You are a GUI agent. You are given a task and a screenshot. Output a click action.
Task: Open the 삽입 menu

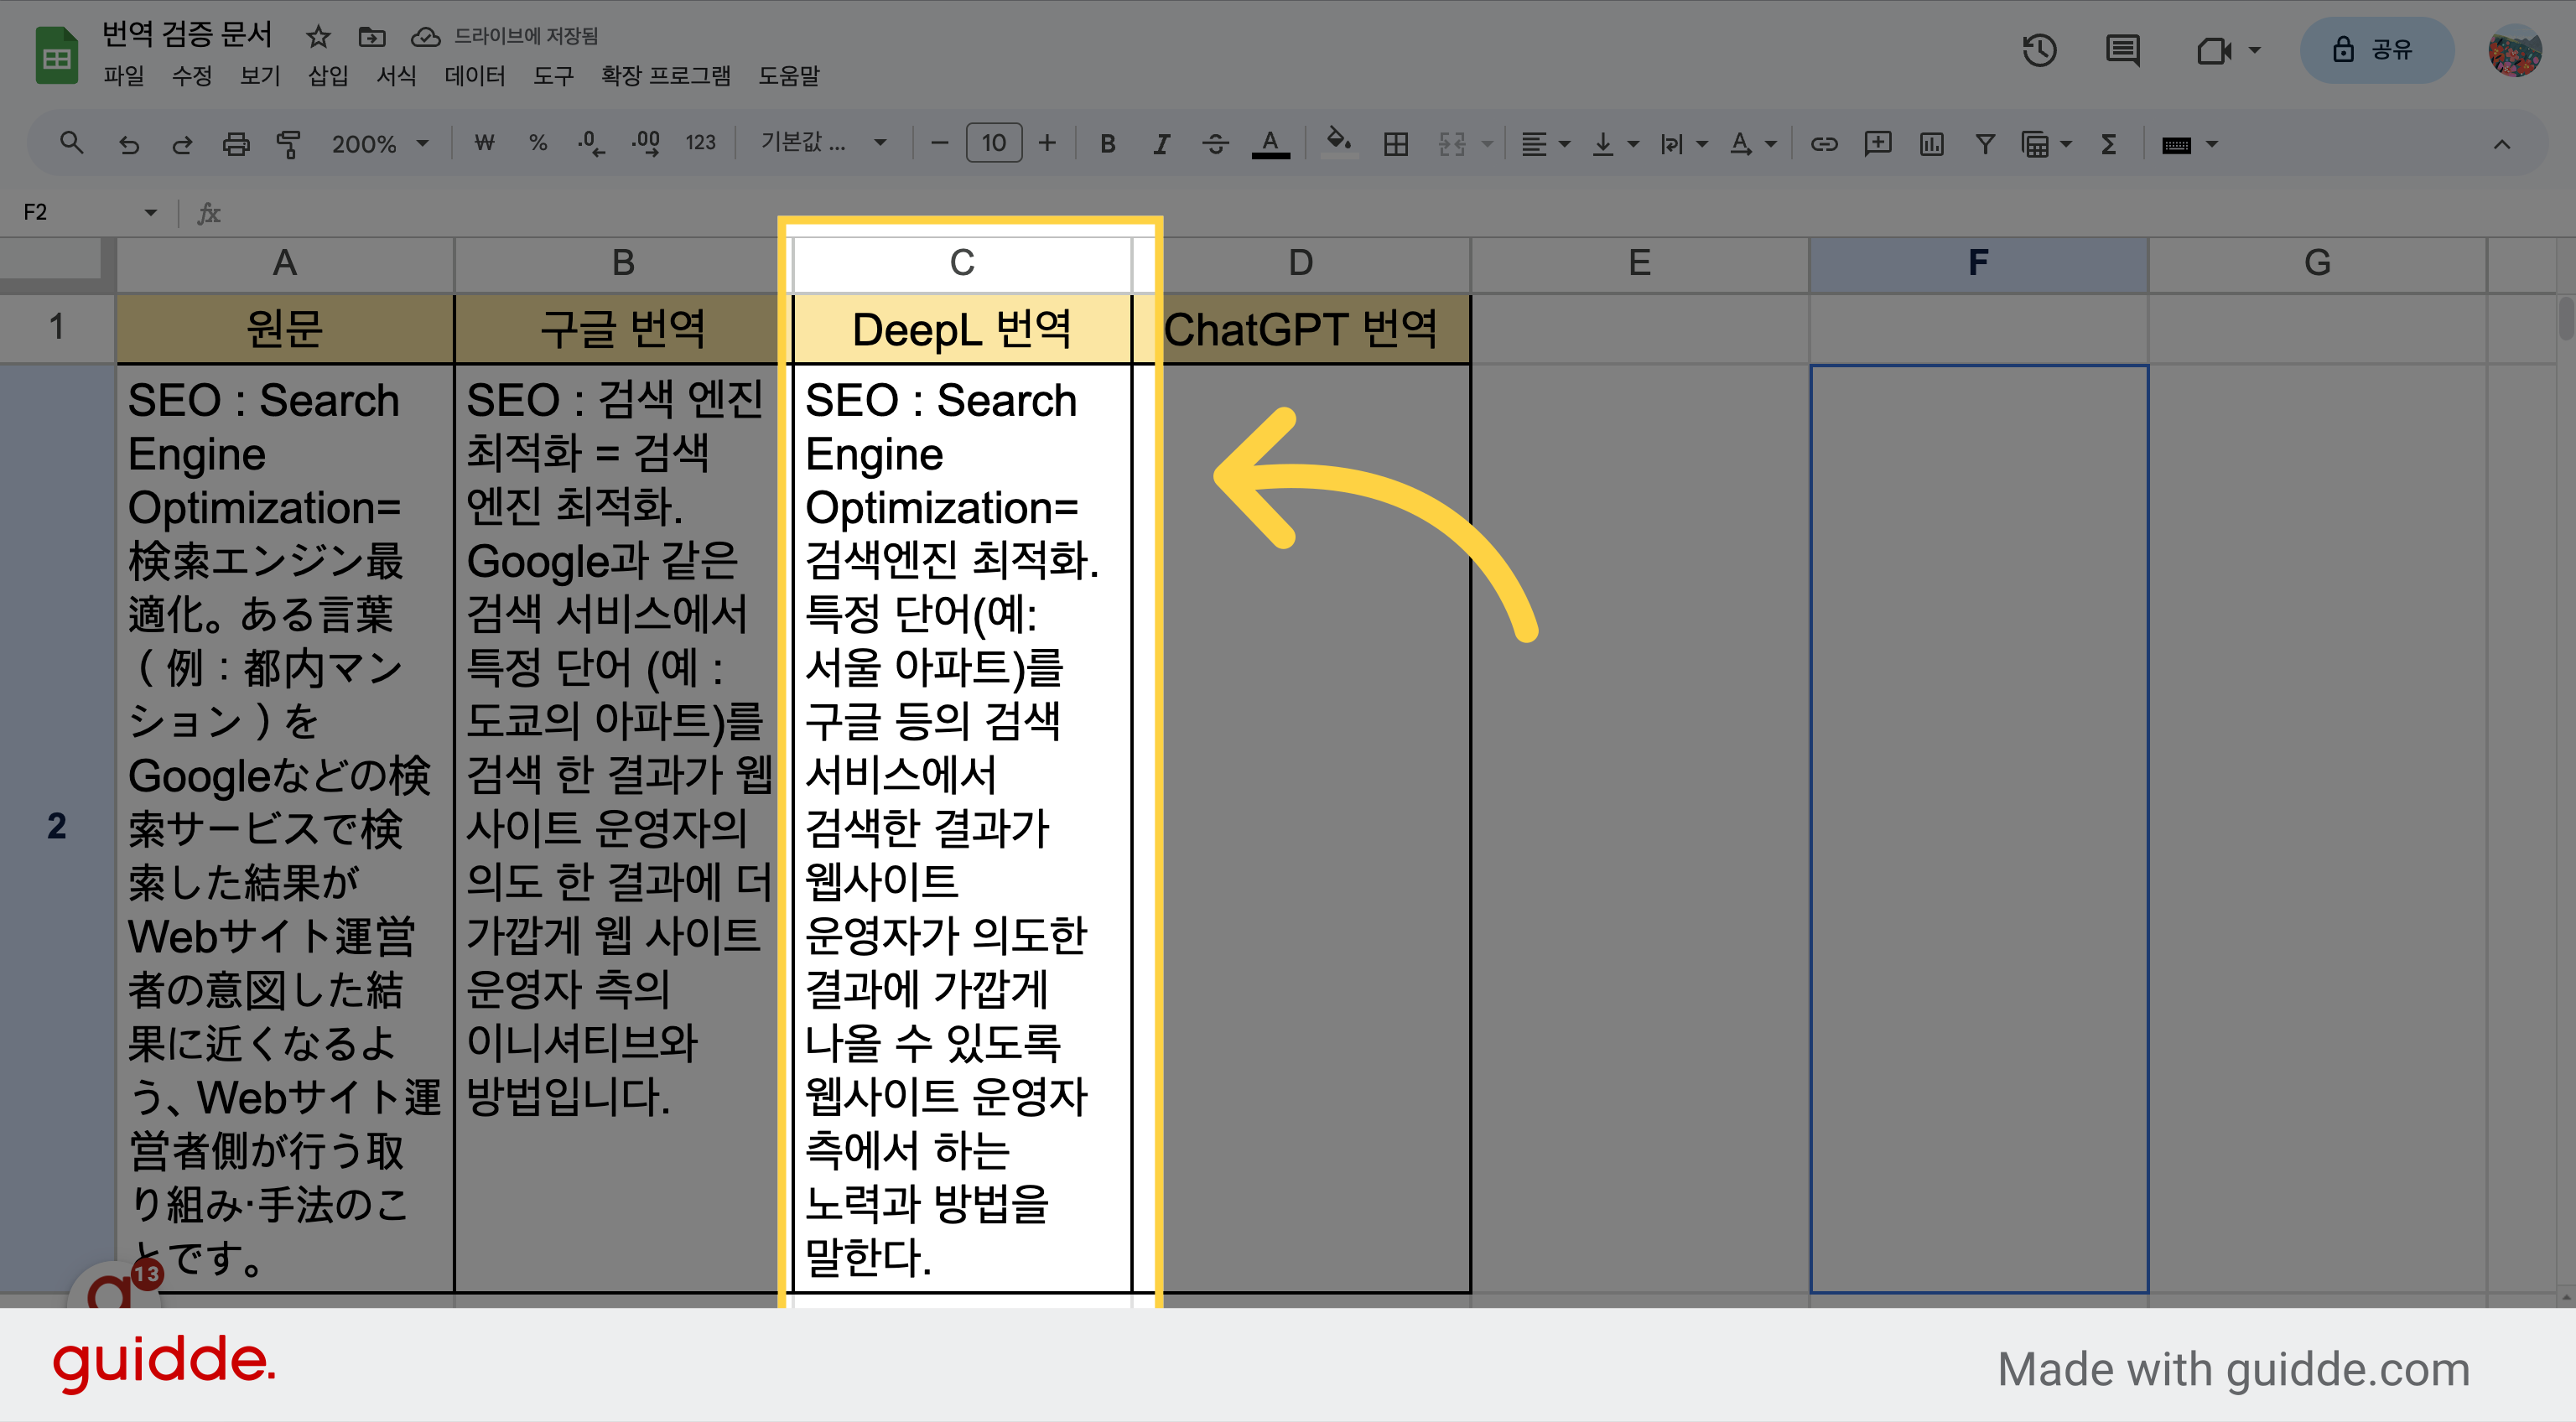click(328, 76)
